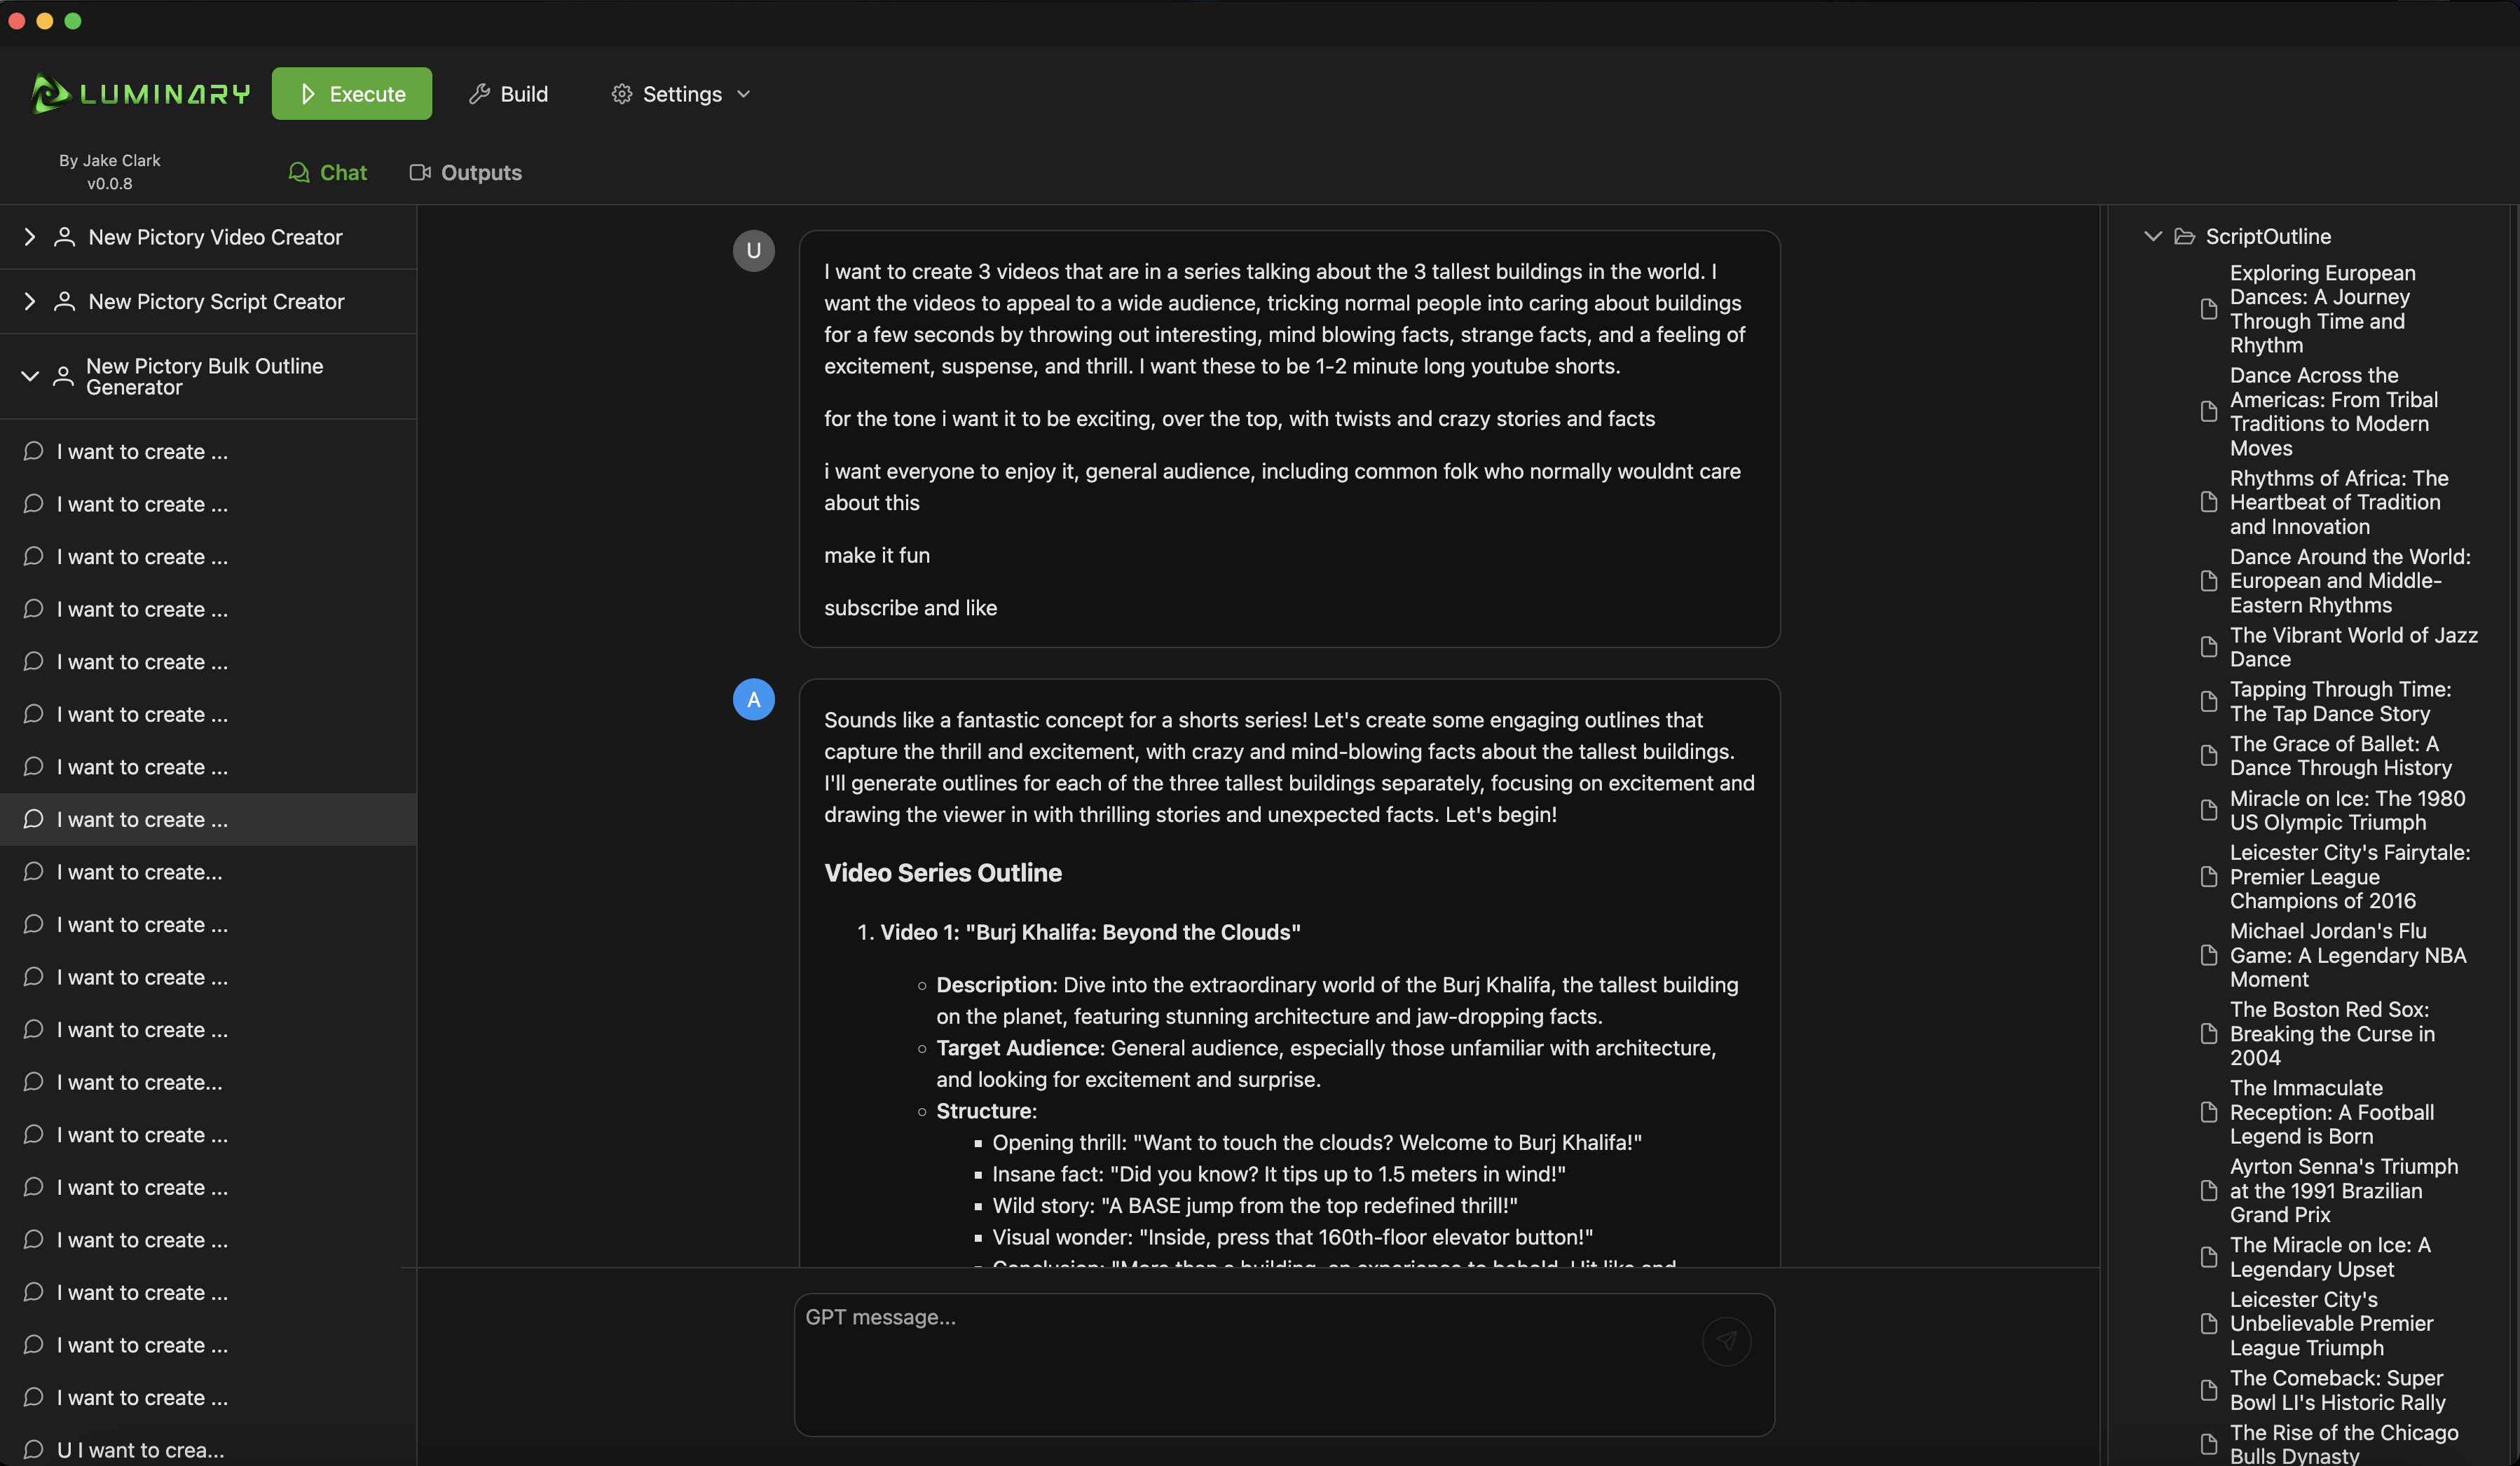Expand New Pictory Video Creator section
Viewport: 2520px width, 1466px height.
pos(30,237)
